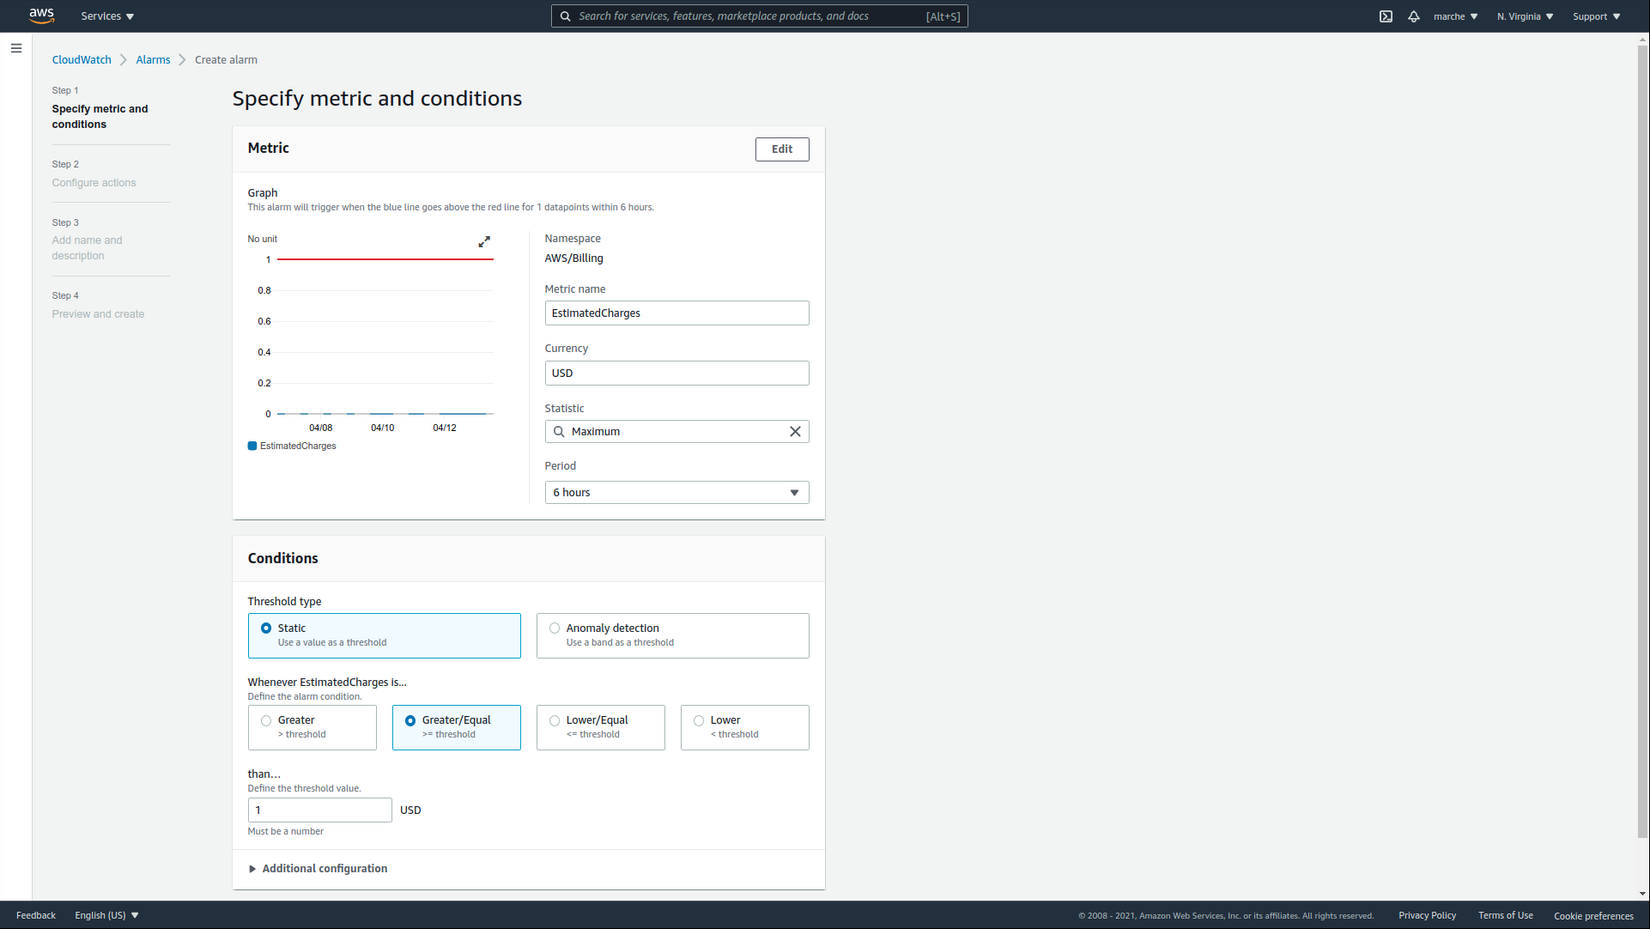The image size is (1650, 929).
Task: Click the page vertical scrollbar
Action: click(x=1643, y=440)
